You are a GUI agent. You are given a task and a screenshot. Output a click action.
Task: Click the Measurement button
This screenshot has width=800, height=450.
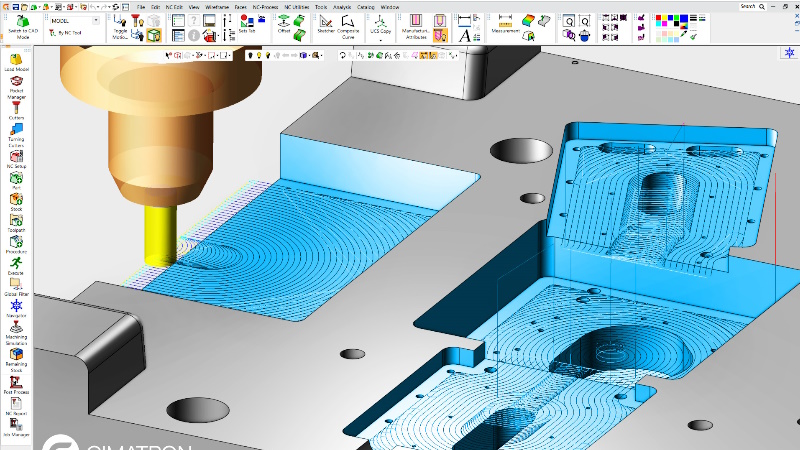pos(505,24)
